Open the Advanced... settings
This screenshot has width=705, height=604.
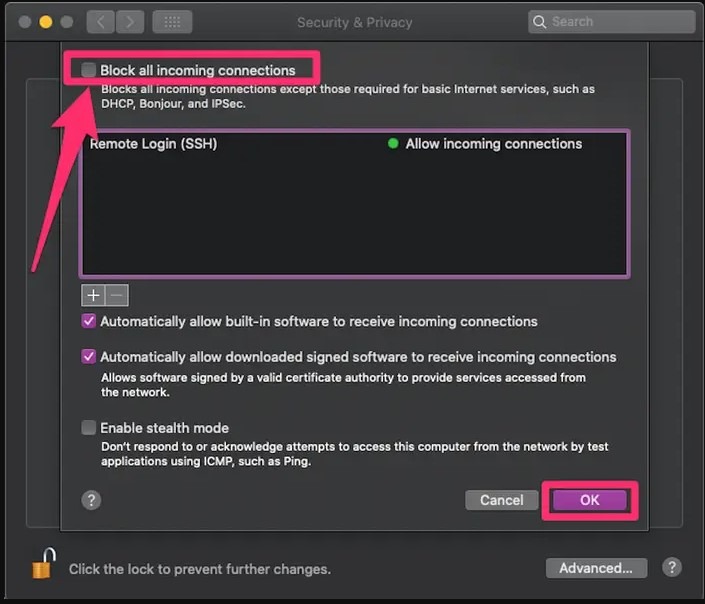click(596, 568)
